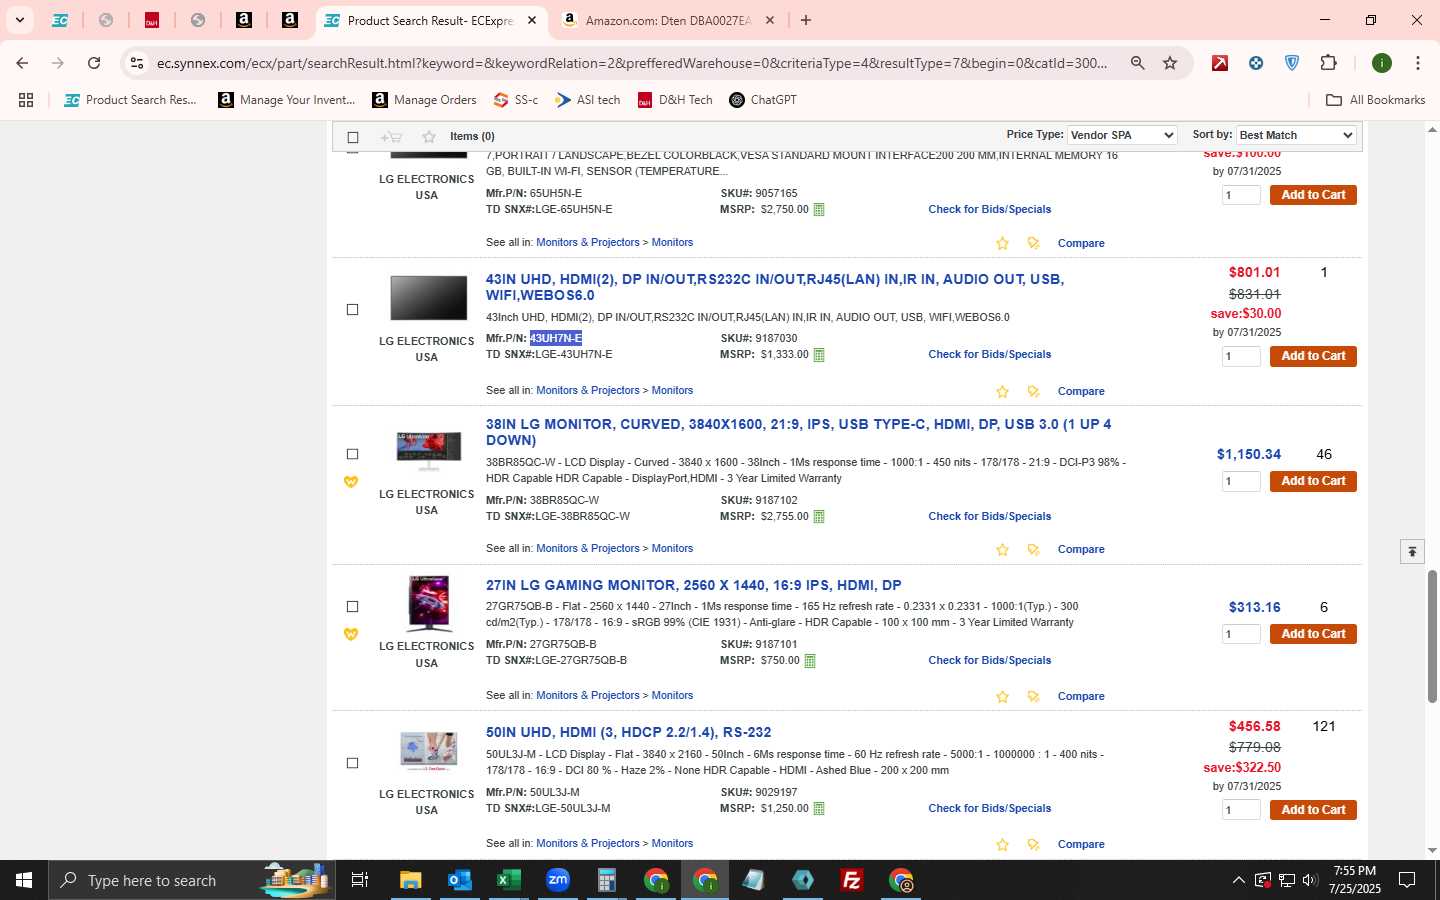Click the Windows taskbar search box

(190, 880)
